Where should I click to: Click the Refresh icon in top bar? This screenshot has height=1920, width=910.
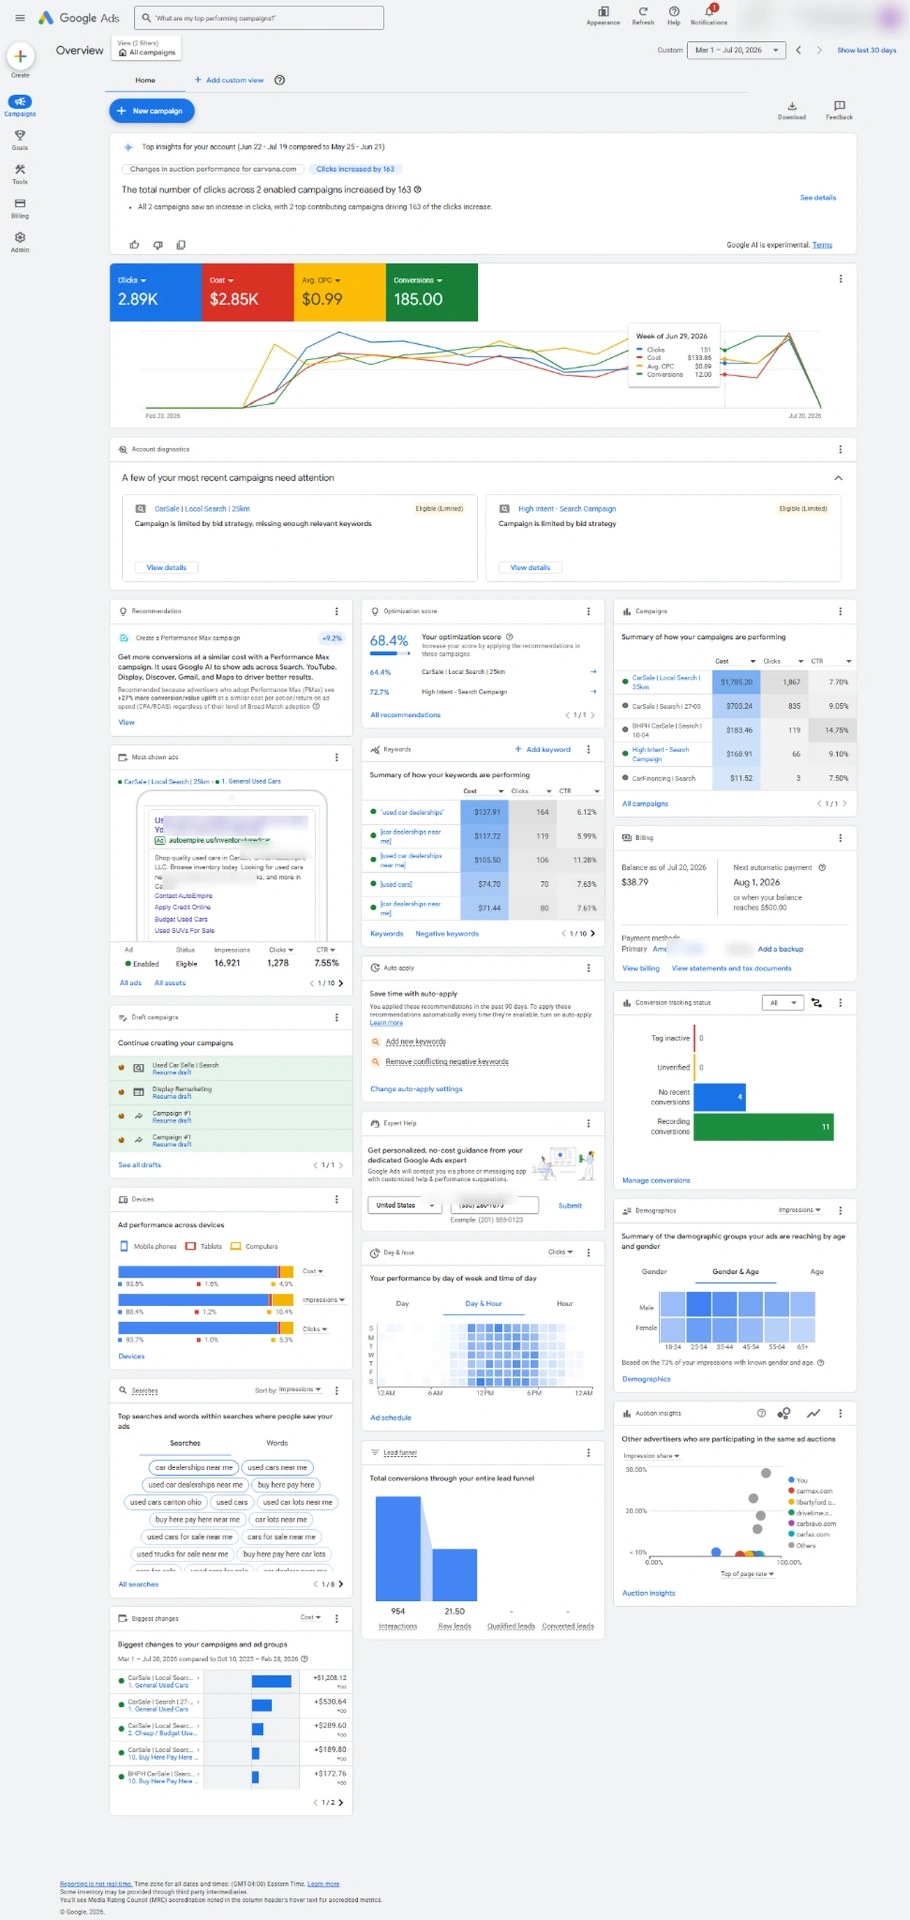643,15
